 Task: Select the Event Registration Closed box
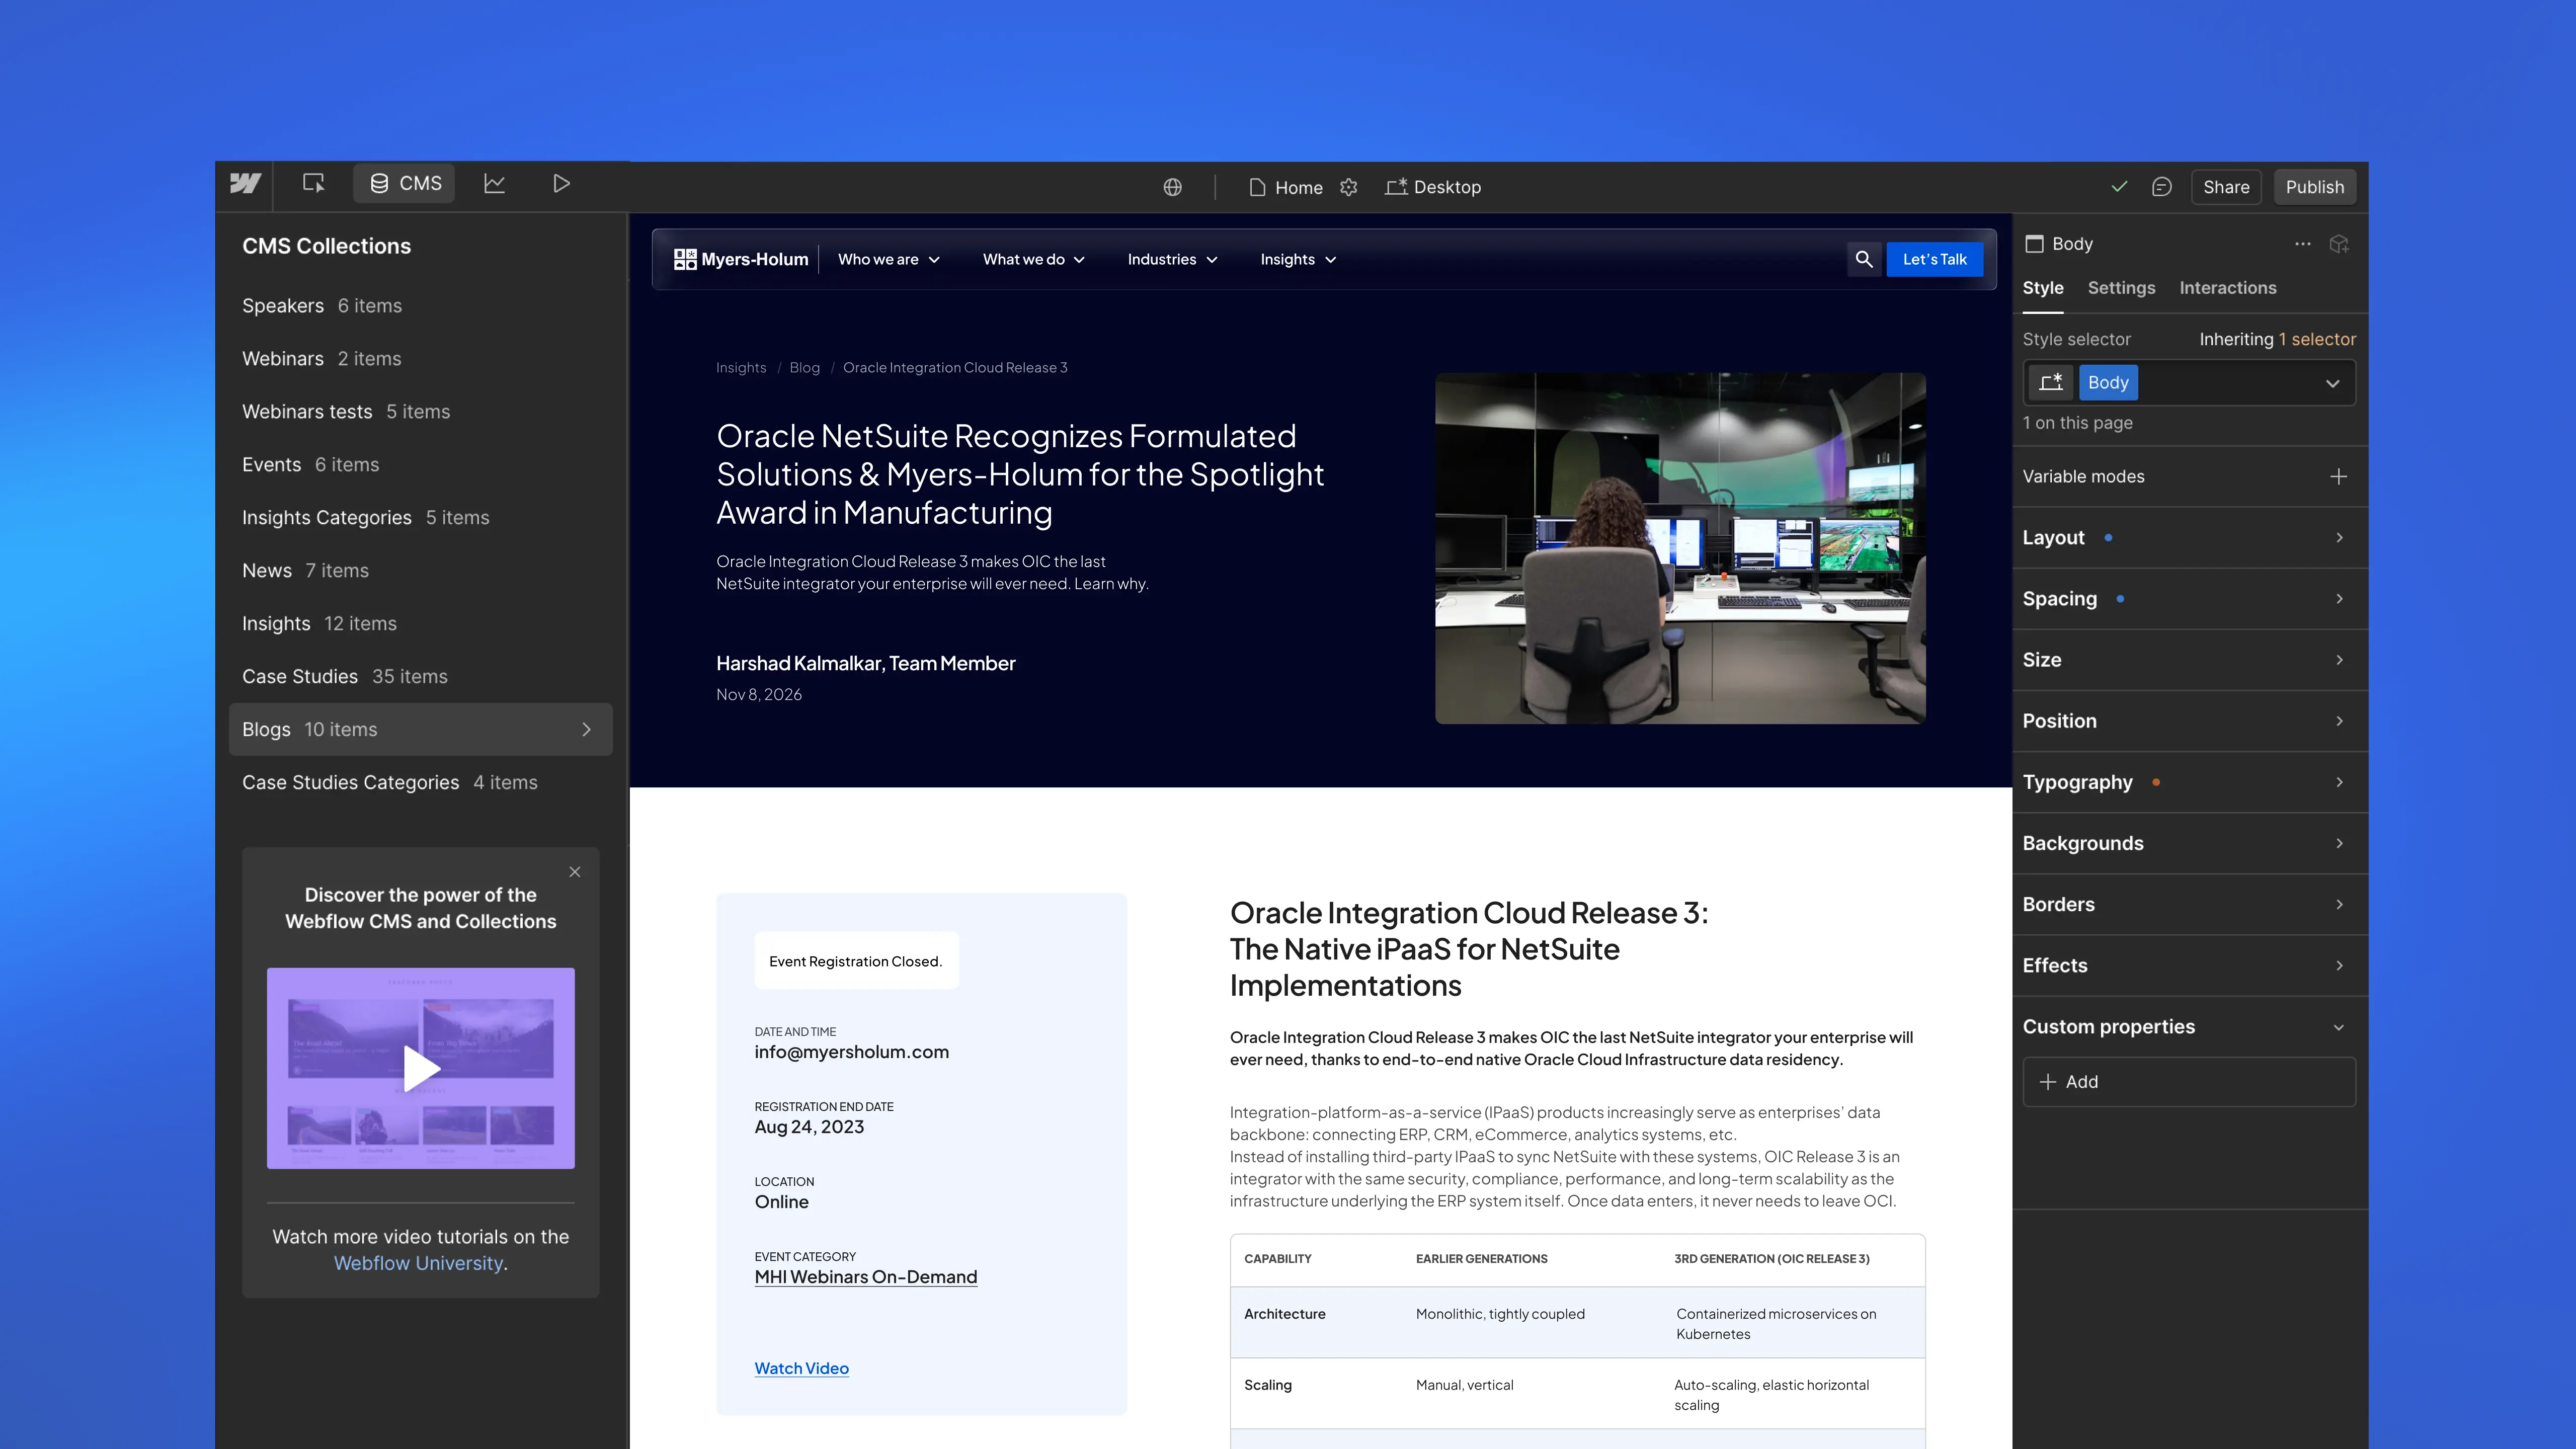click(856, 961)
